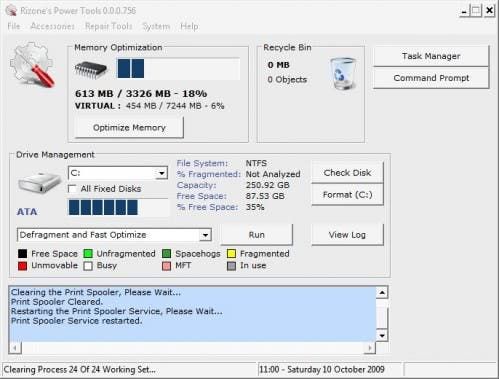499x379 pixels.
Task: Open the Help menu
Action: [189, 26]
